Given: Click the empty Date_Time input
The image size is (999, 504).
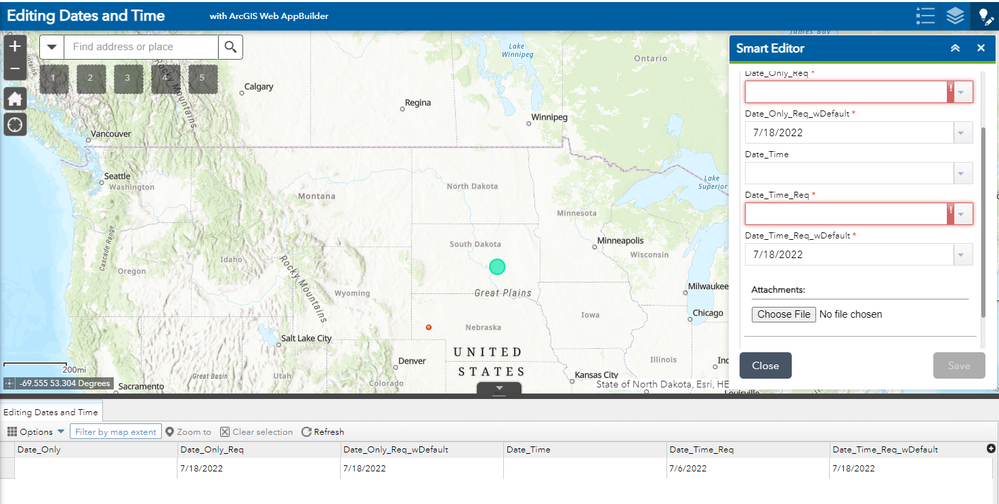Looking at the screenshot, I should [849, 173].
